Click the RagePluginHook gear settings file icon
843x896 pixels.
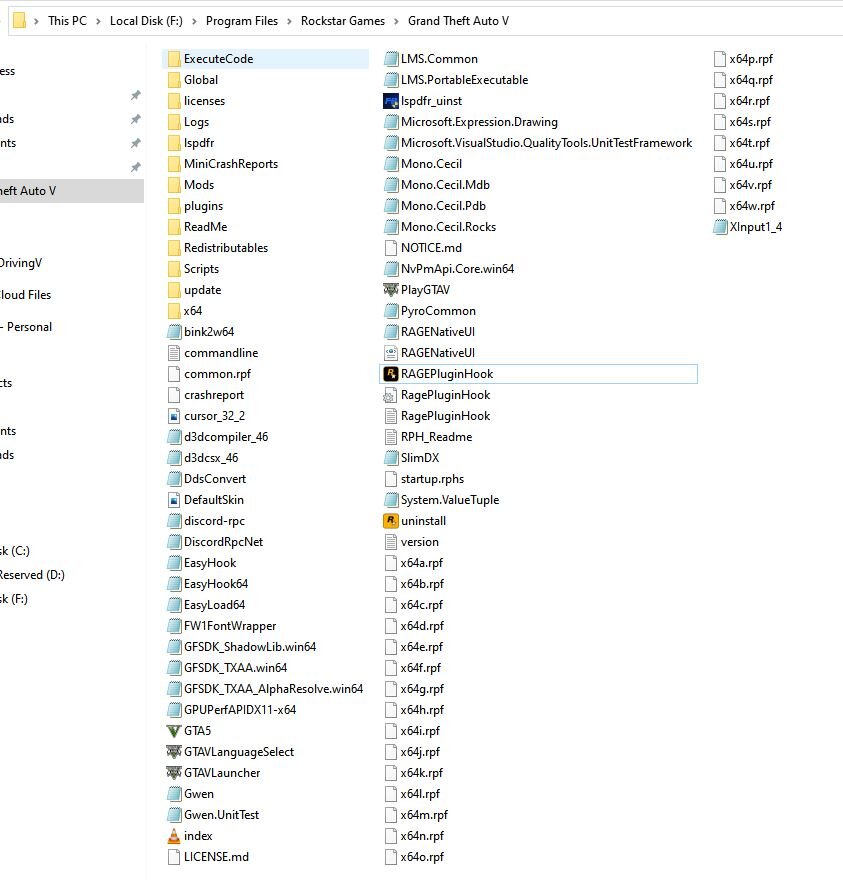pos(390,395)
